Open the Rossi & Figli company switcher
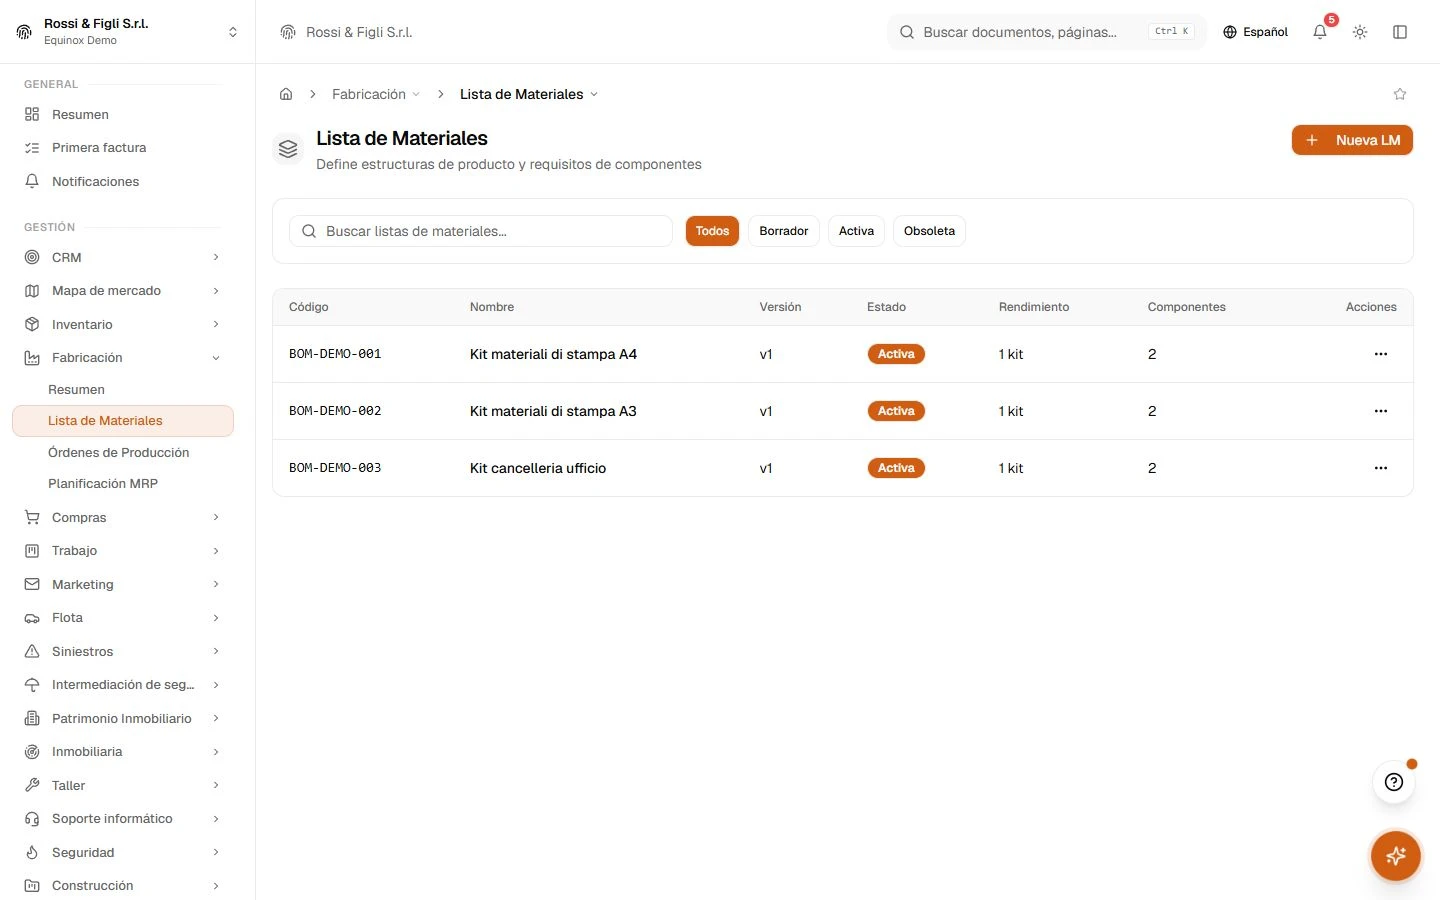 pos(128,32)
